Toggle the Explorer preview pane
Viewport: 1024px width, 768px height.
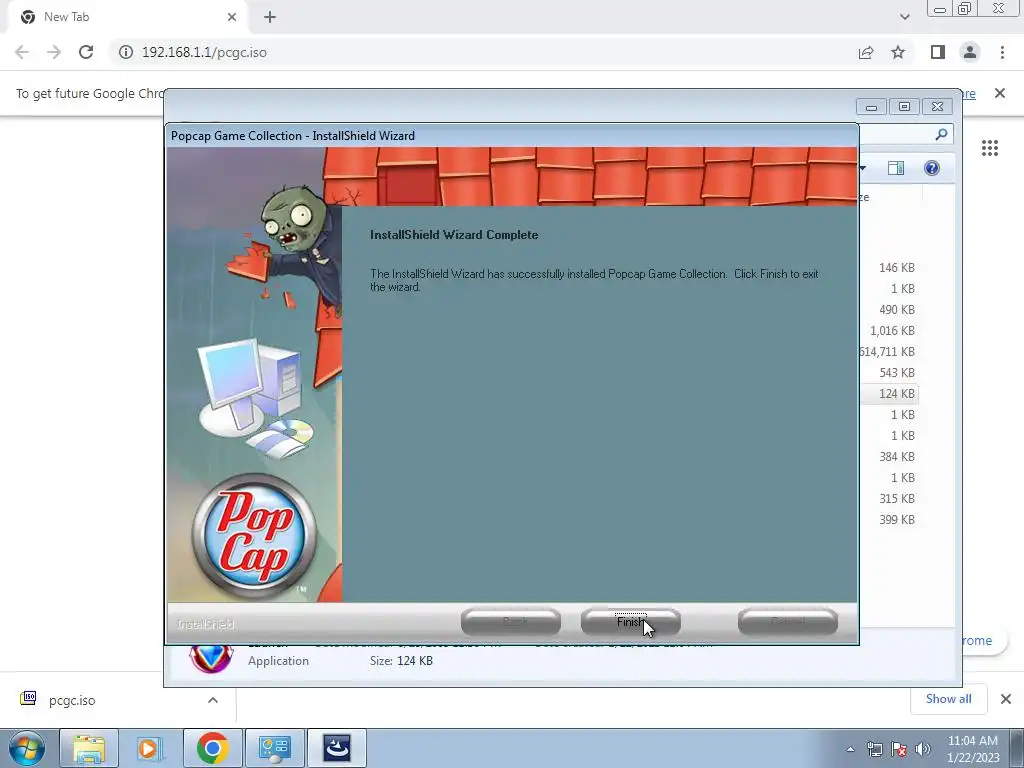pyautogui.click(x=896, y=168)
